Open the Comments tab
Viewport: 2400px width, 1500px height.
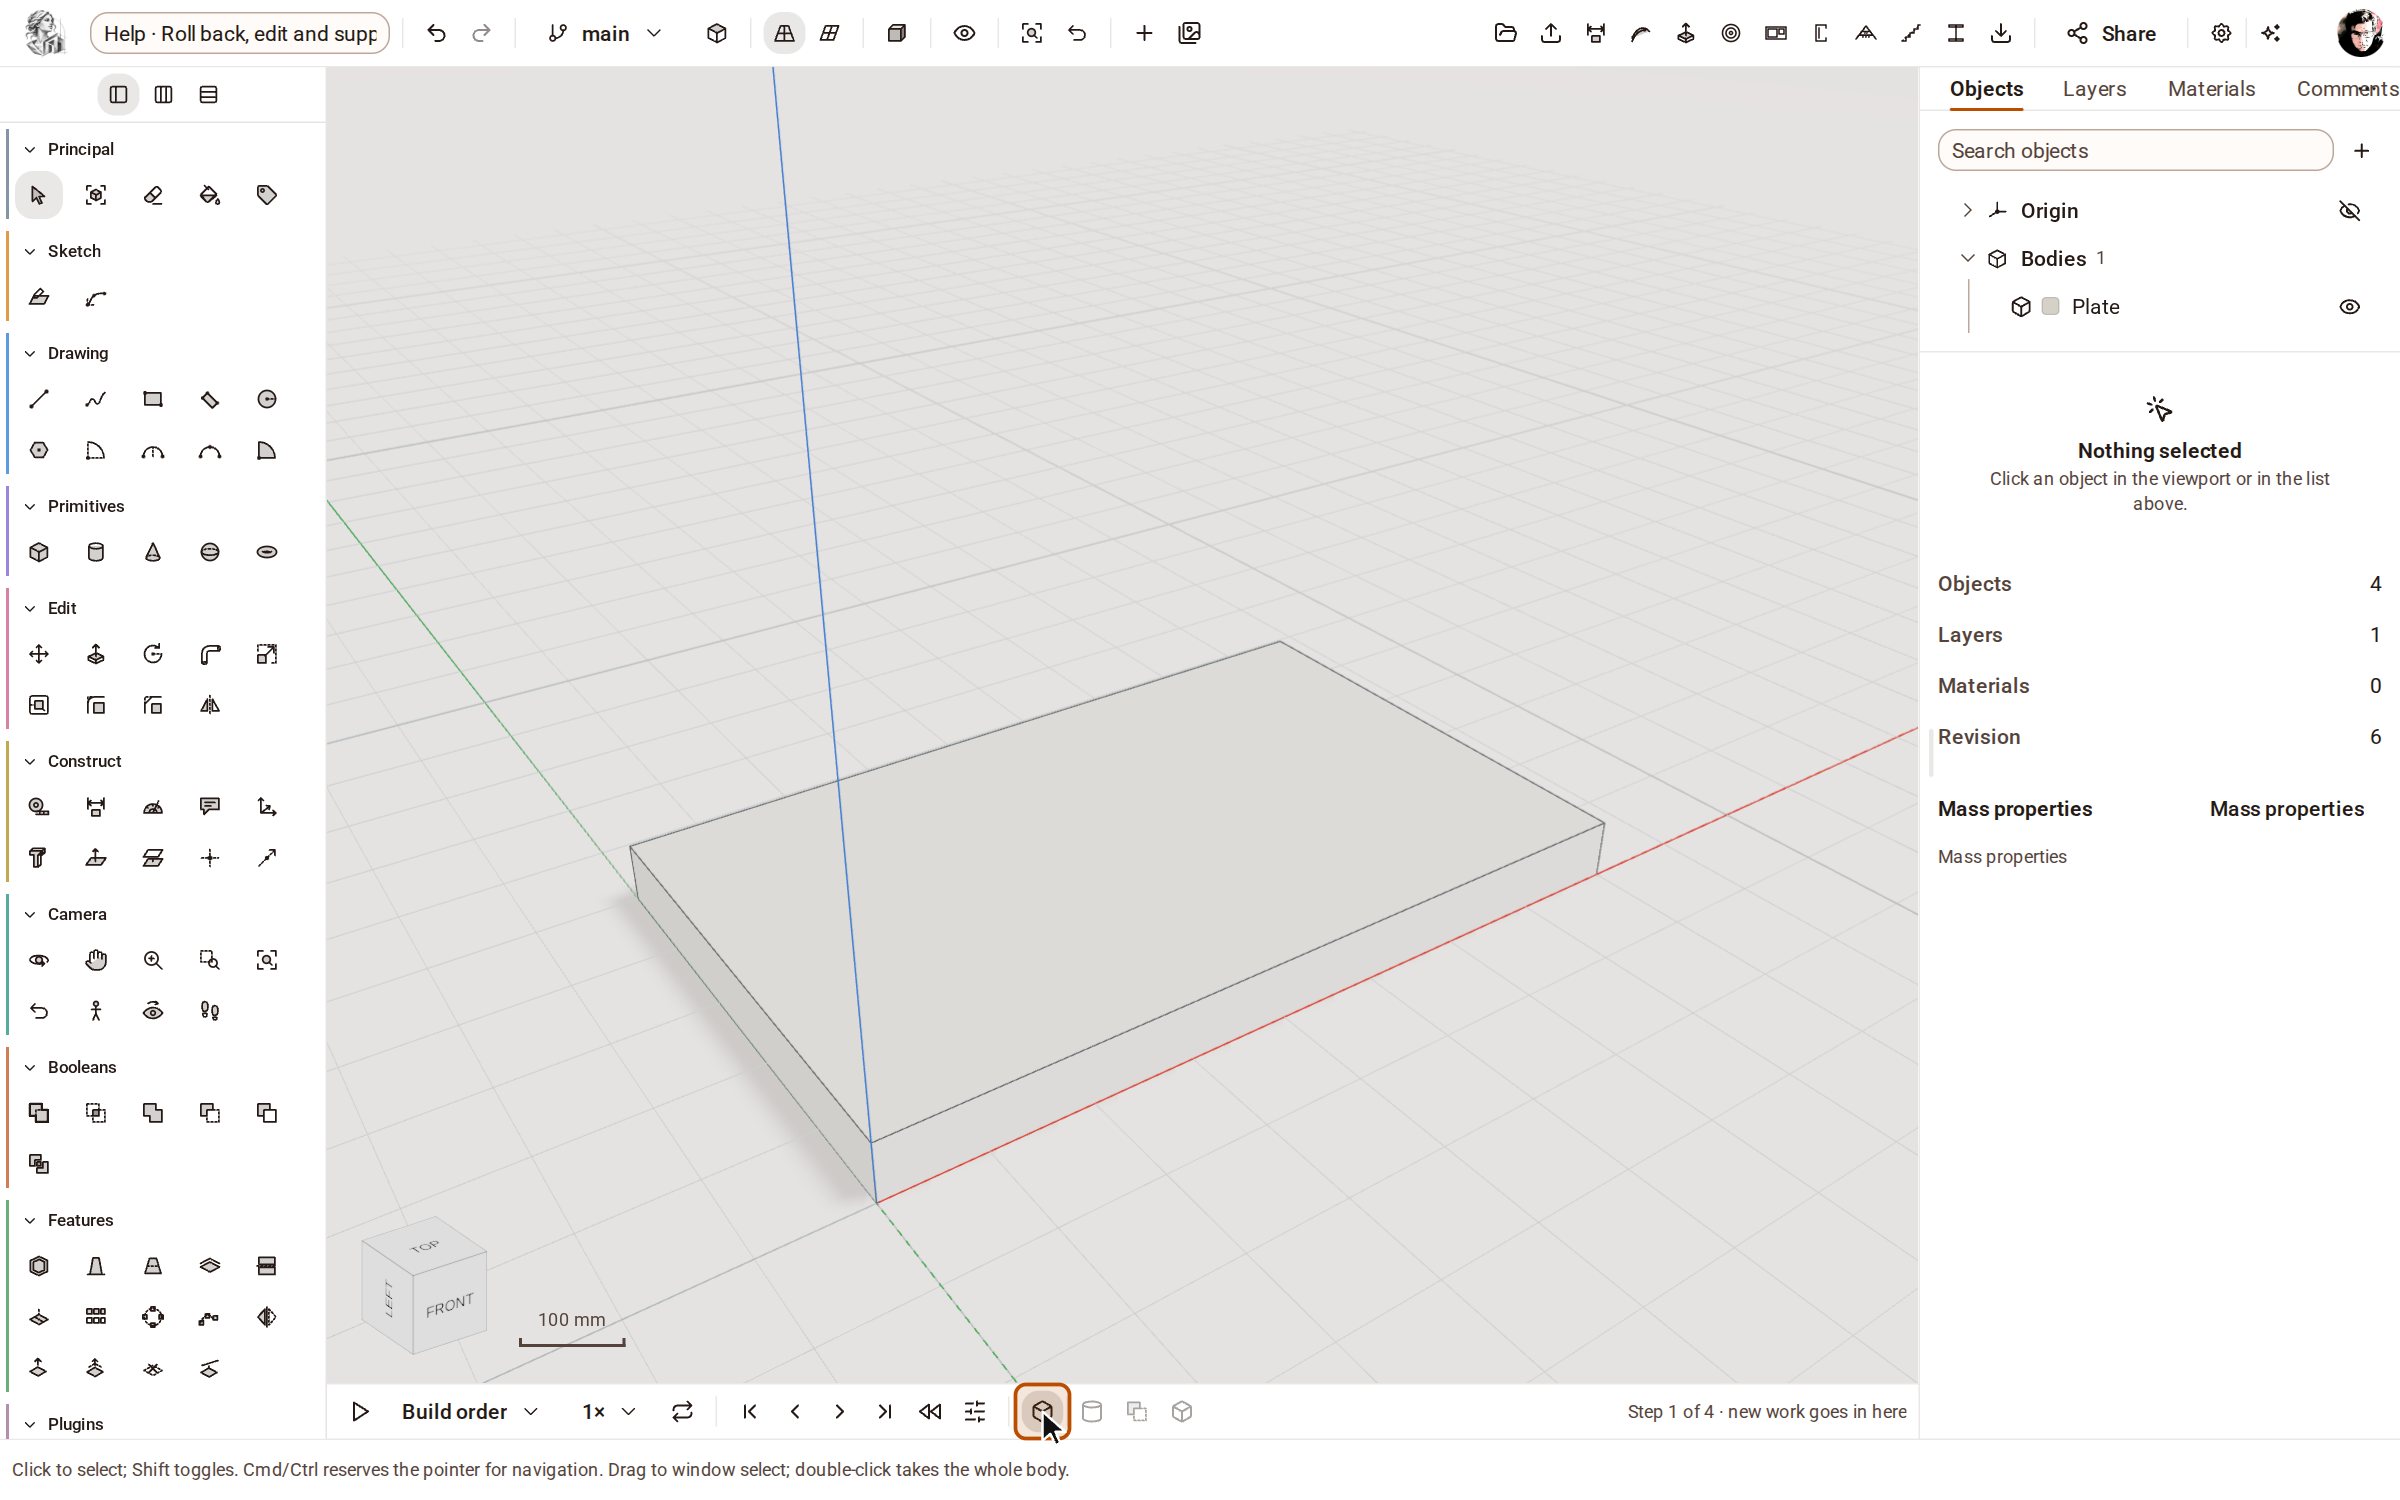click(x=2346, y=89)
